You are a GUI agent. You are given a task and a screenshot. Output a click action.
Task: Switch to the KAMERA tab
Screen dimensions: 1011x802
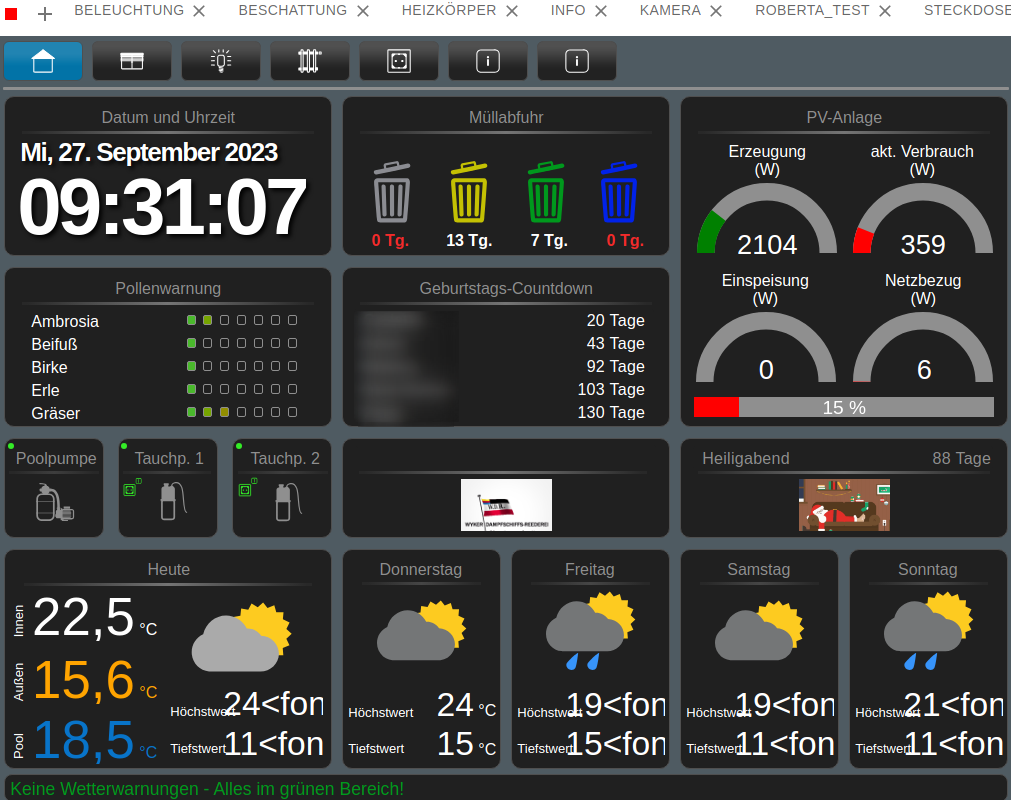pos(670,10)
